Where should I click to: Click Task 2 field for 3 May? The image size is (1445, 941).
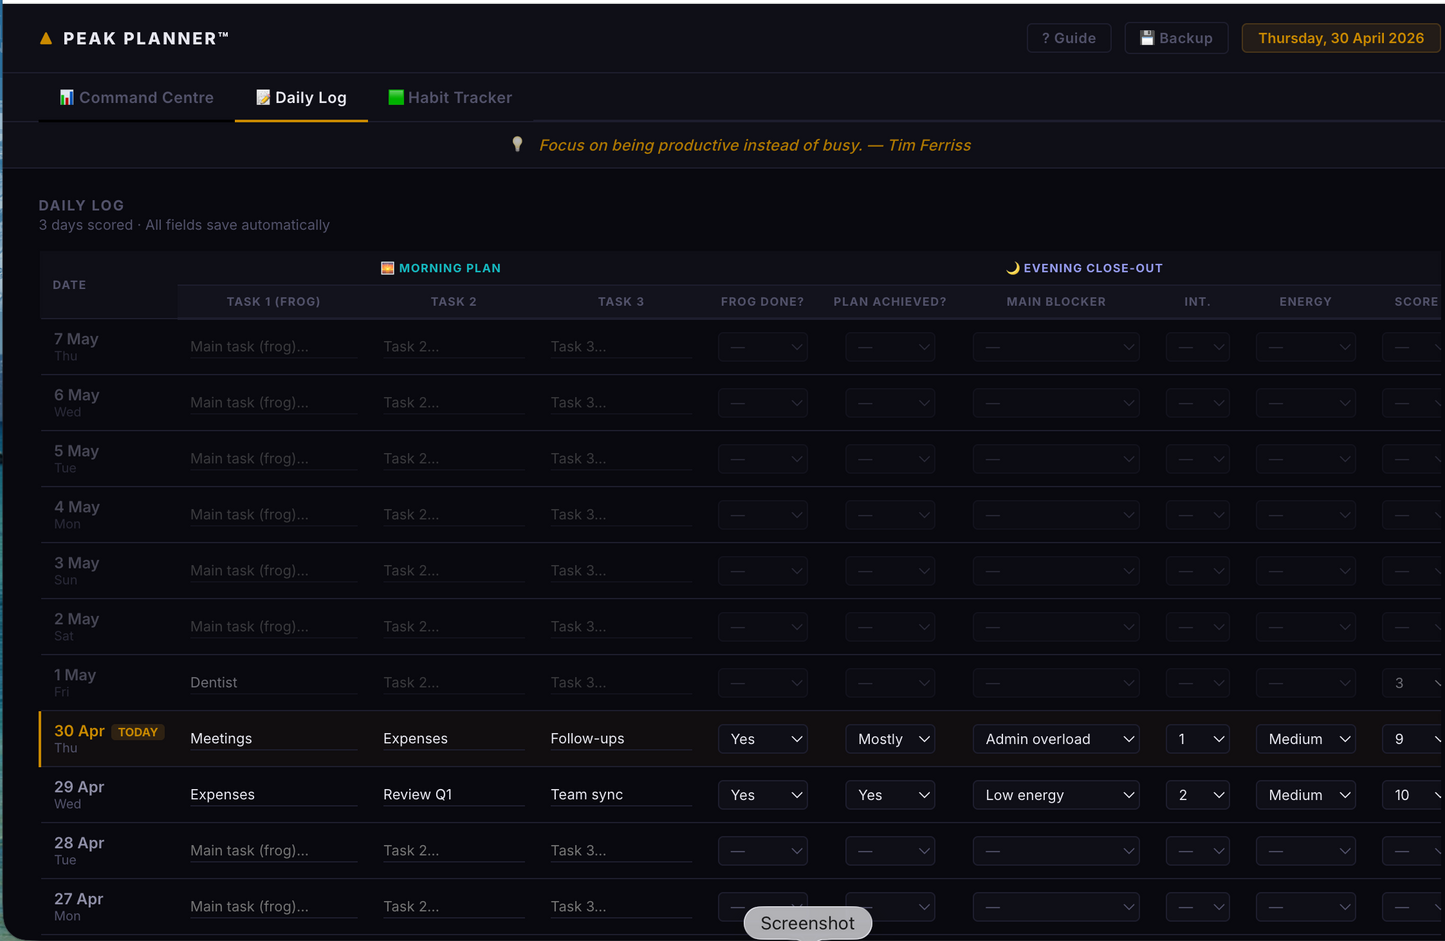coord(453,571)
